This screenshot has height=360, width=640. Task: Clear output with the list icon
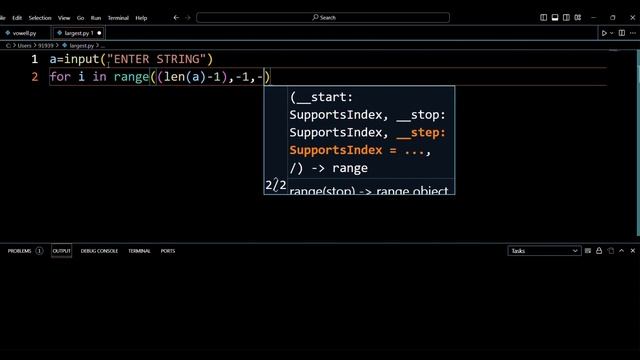coord(588,251)
